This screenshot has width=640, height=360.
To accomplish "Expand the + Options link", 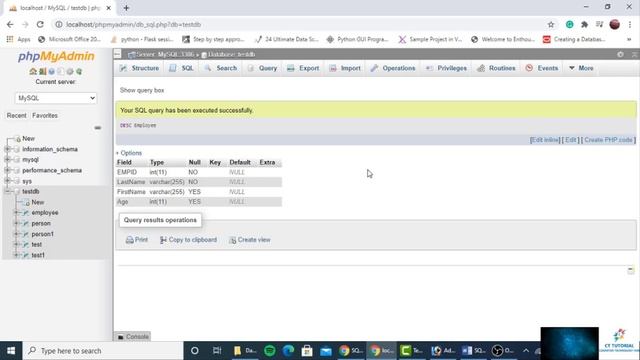I will 129,153.
